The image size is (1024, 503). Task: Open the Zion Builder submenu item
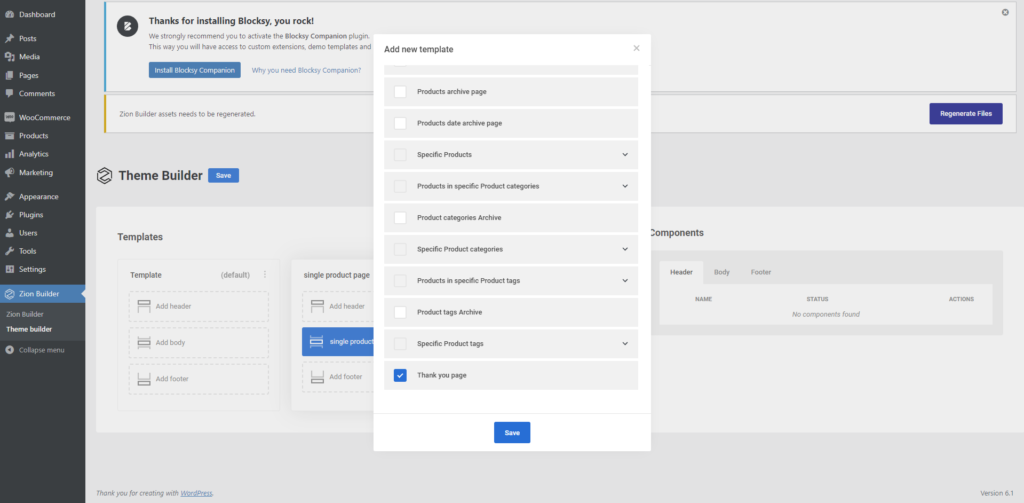pos(25,314)
